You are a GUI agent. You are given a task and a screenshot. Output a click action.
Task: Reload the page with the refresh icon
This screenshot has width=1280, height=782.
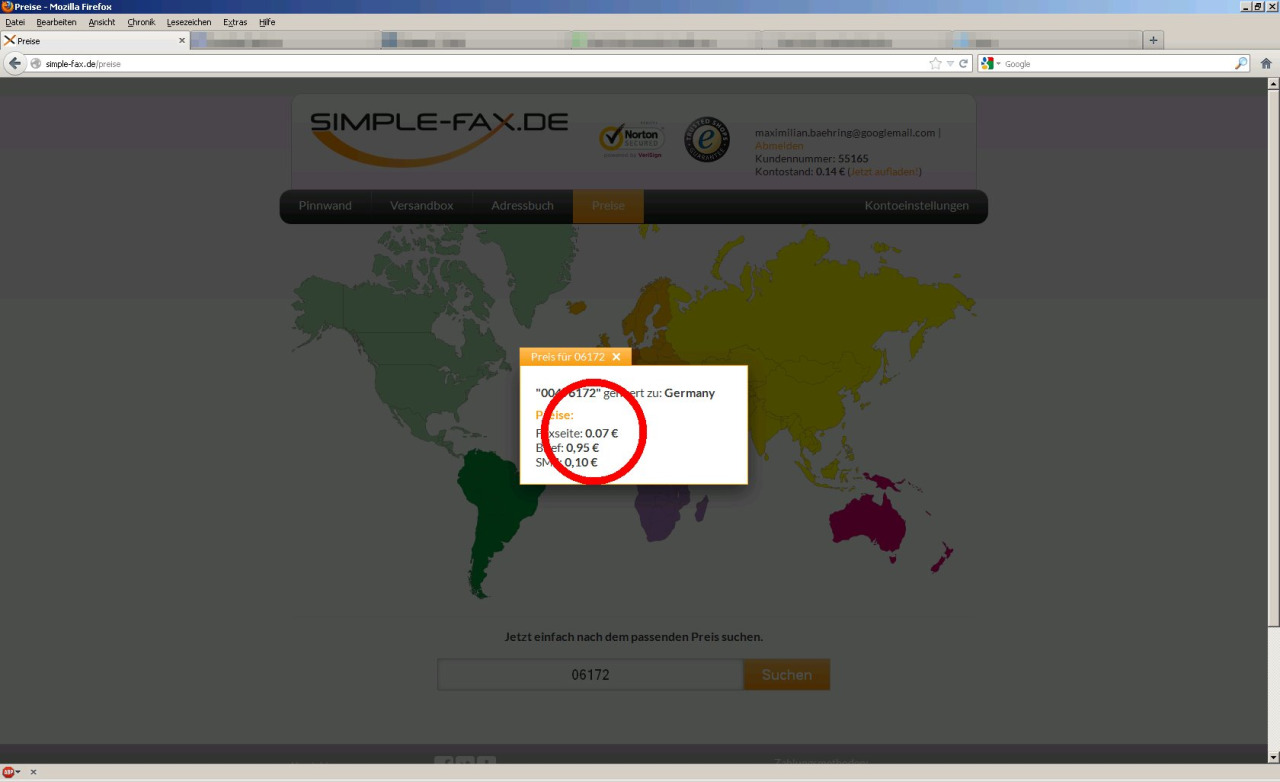coord(964,63)
